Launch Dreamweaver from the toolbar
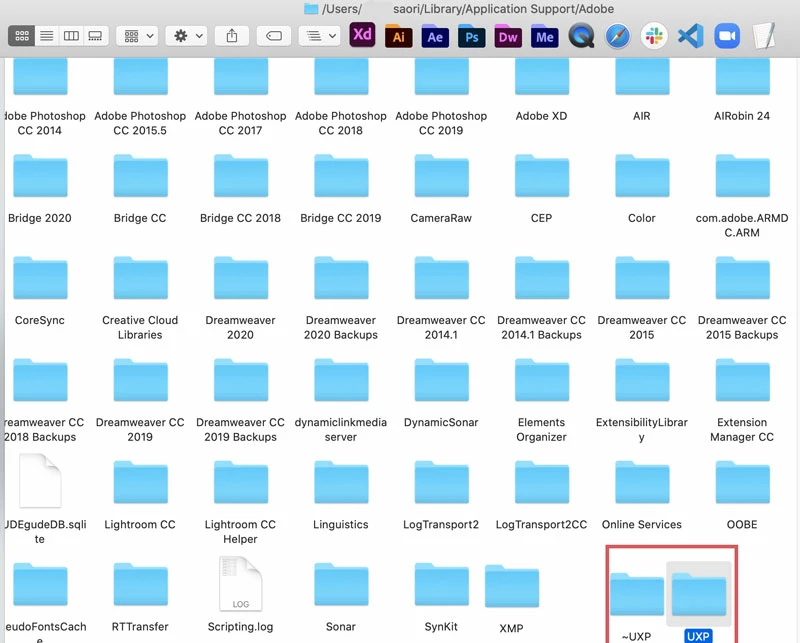 tap(508, 36)
